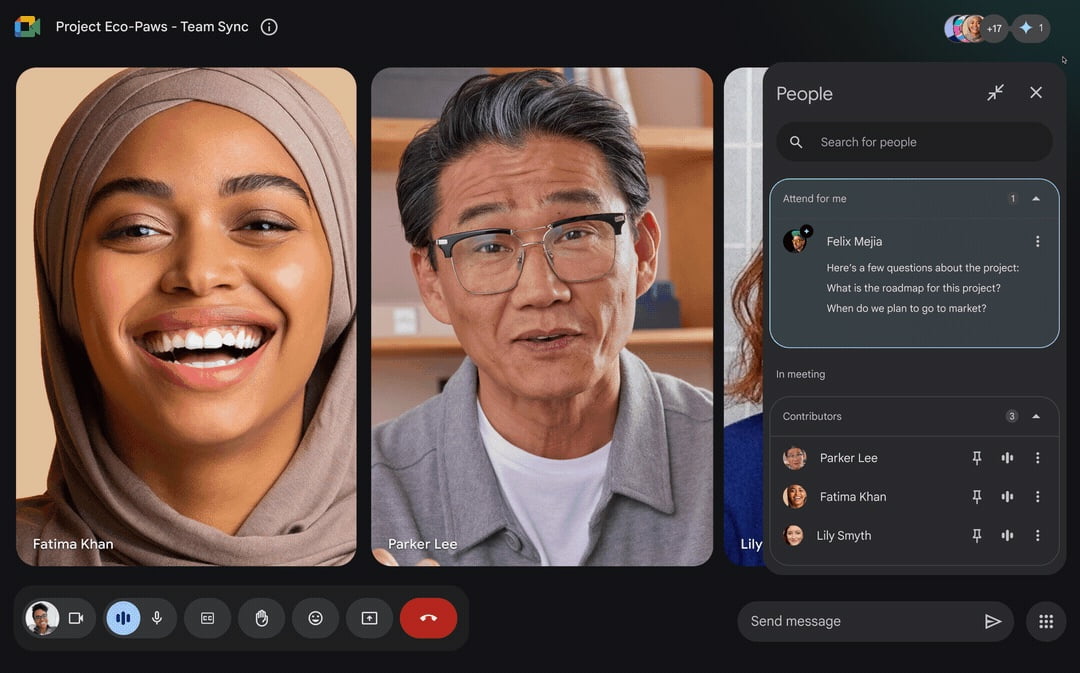Collapse the Attend for me section

1037,198
